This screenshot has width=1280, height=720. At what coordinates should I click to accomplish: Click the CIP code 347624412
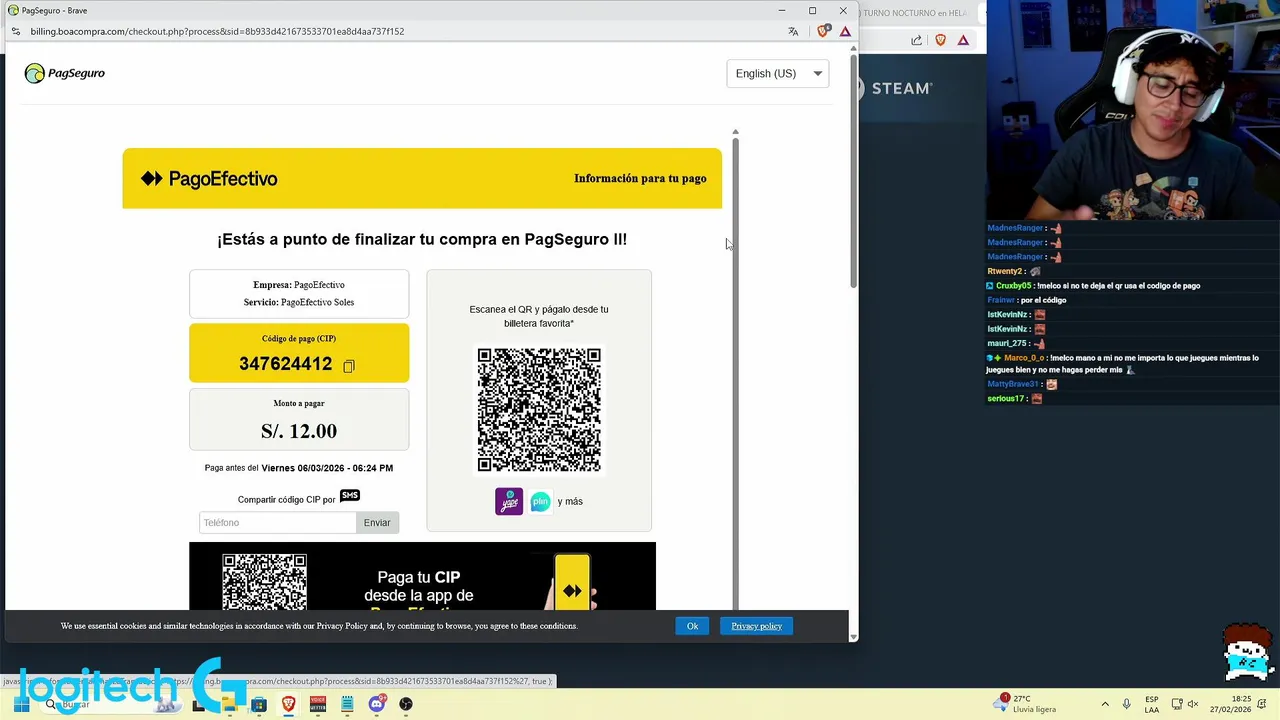point(285,364)
